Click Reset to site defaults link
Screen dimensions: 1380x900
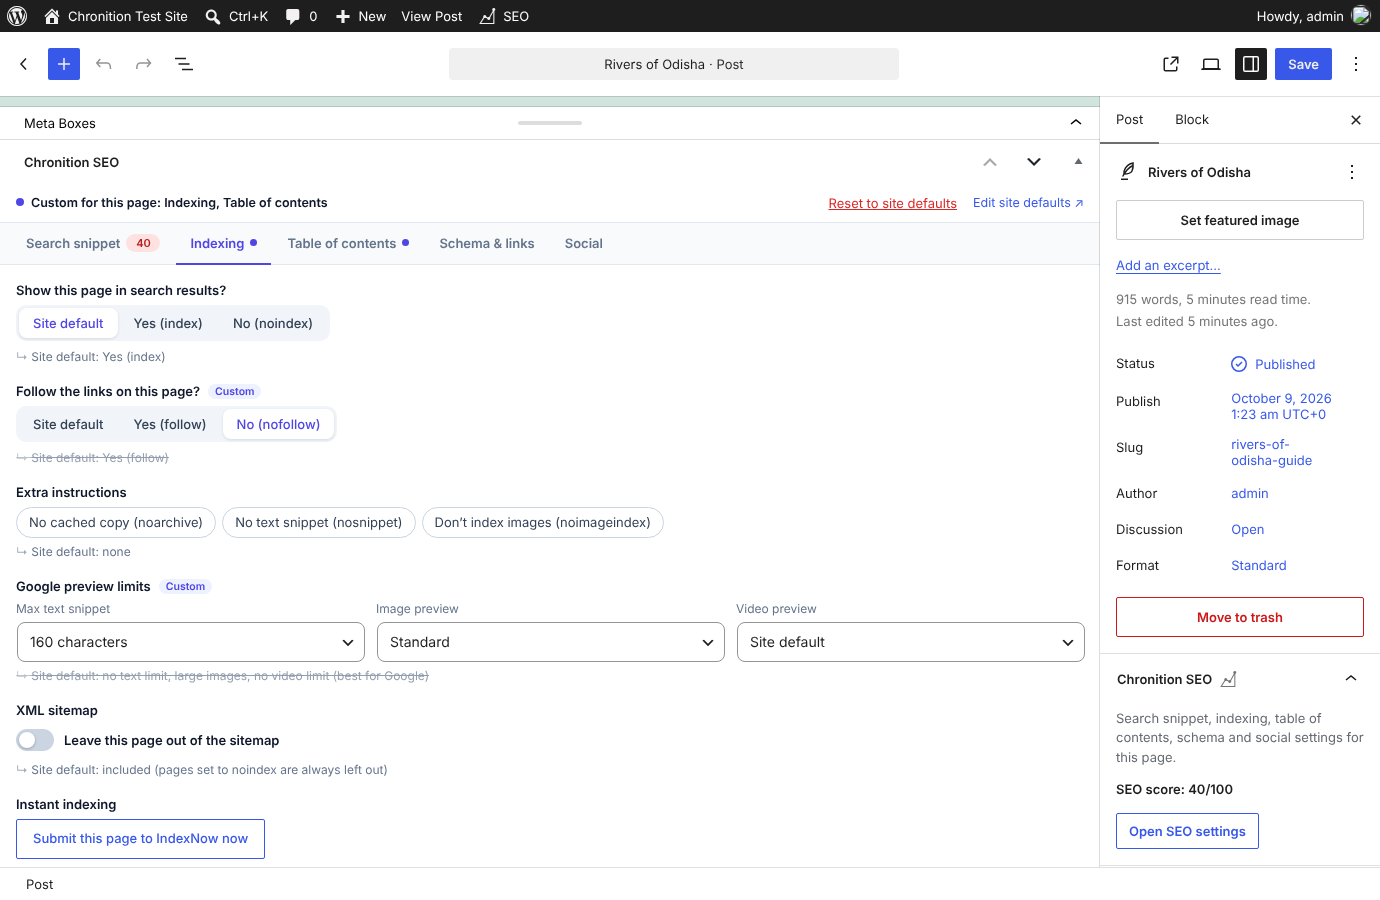pos(893,203)
